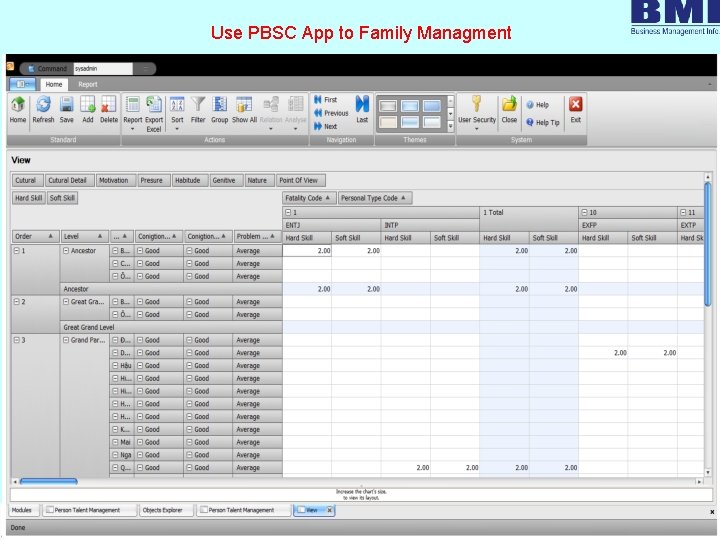Go to First record
Screen dimensions: 720x540
click(326, 100)
